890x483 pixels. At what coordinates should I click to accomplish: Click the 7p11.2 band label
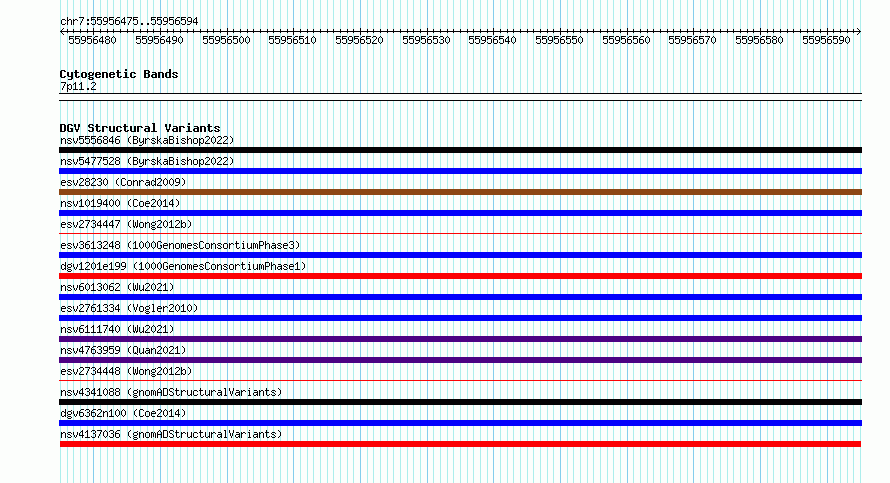point(78,87)
